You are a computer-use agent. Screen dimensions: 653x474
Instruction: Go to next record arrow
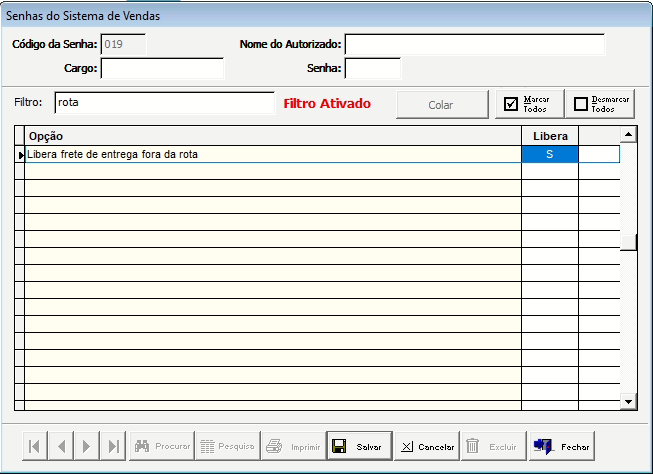(87, 446)
